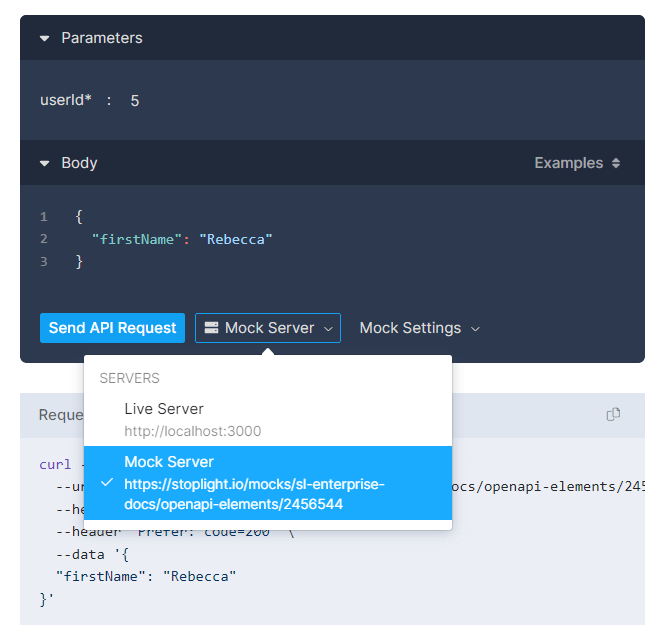The image size is (665, 636).
Task: Click the "Rebecca" value in body editor
Action: tap(236, 239)
